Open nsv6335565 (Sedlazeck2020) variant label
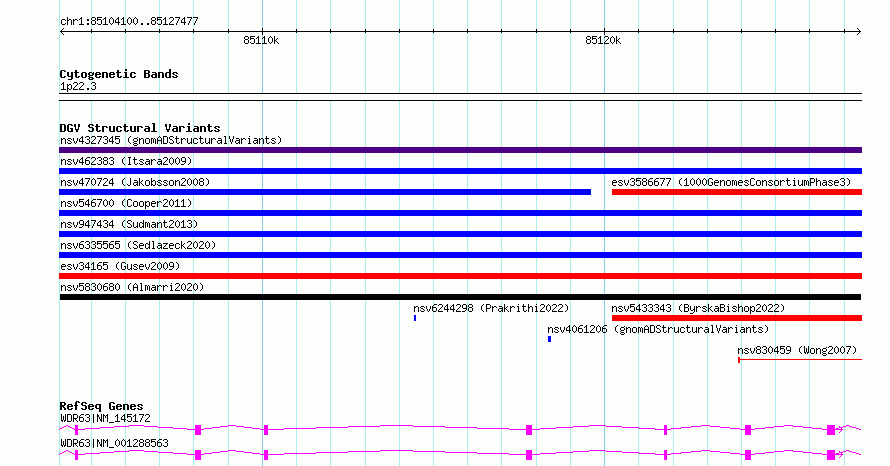 [x=138, y=245]
